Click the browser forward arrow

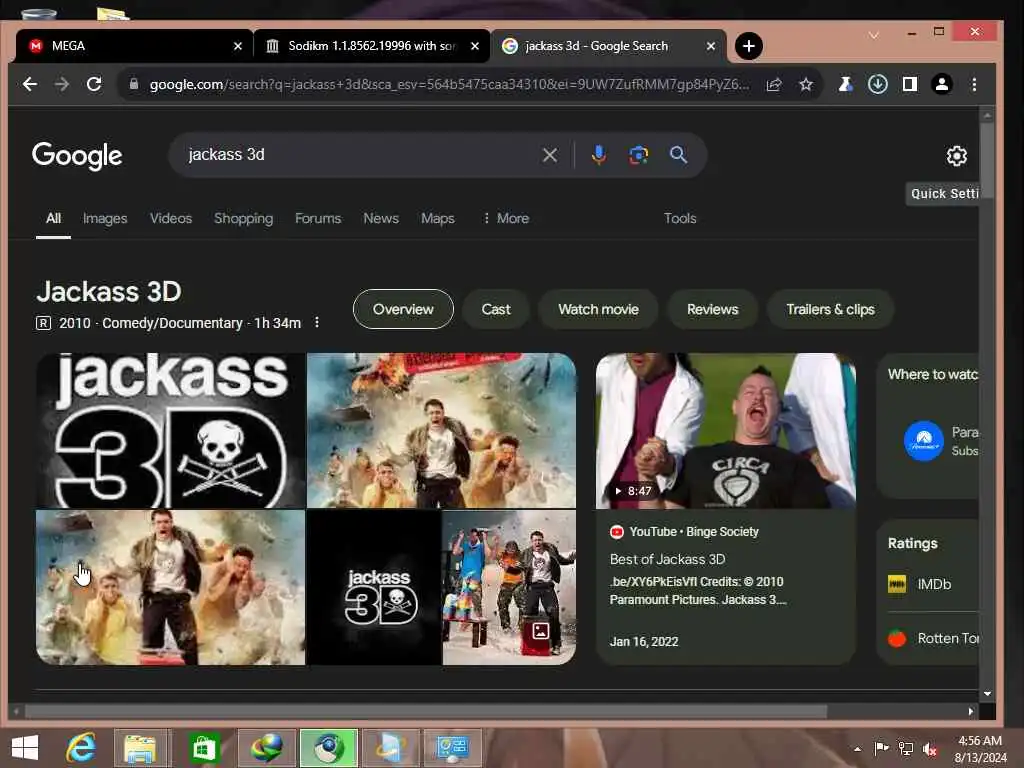click(61, 84)
